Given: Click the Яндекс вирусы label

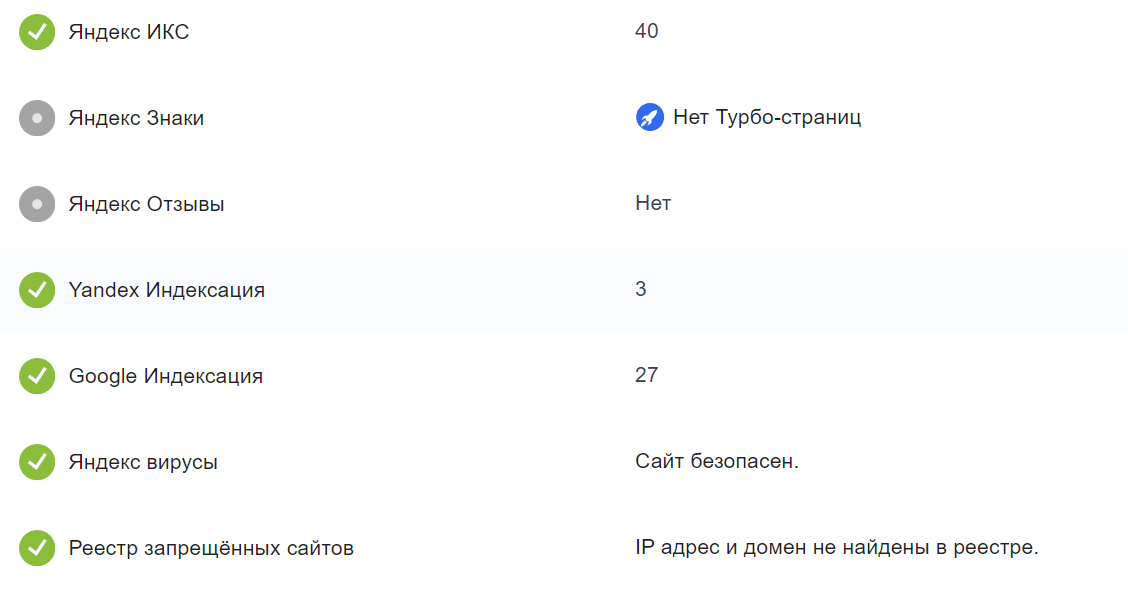Looking at the screenshot, I should click(x=143, y=462).
